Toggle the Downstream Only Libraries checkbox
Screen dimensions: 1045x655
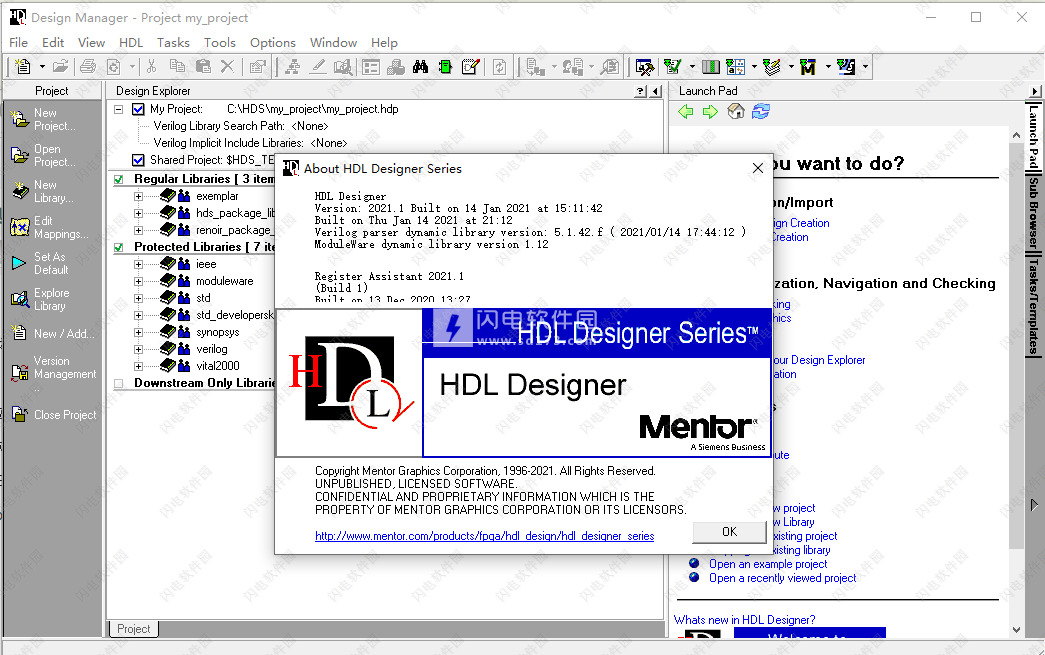(x=119, y=383)
